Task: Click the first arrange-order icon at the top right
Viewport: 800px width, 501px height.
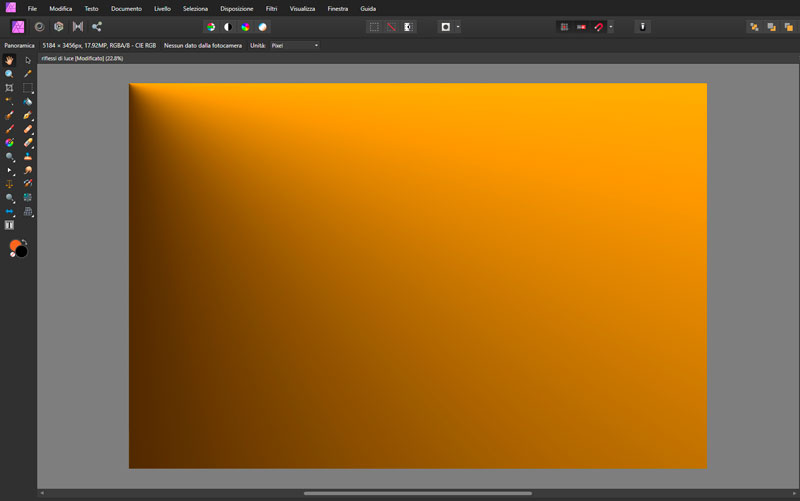Action: click(754, 27)
